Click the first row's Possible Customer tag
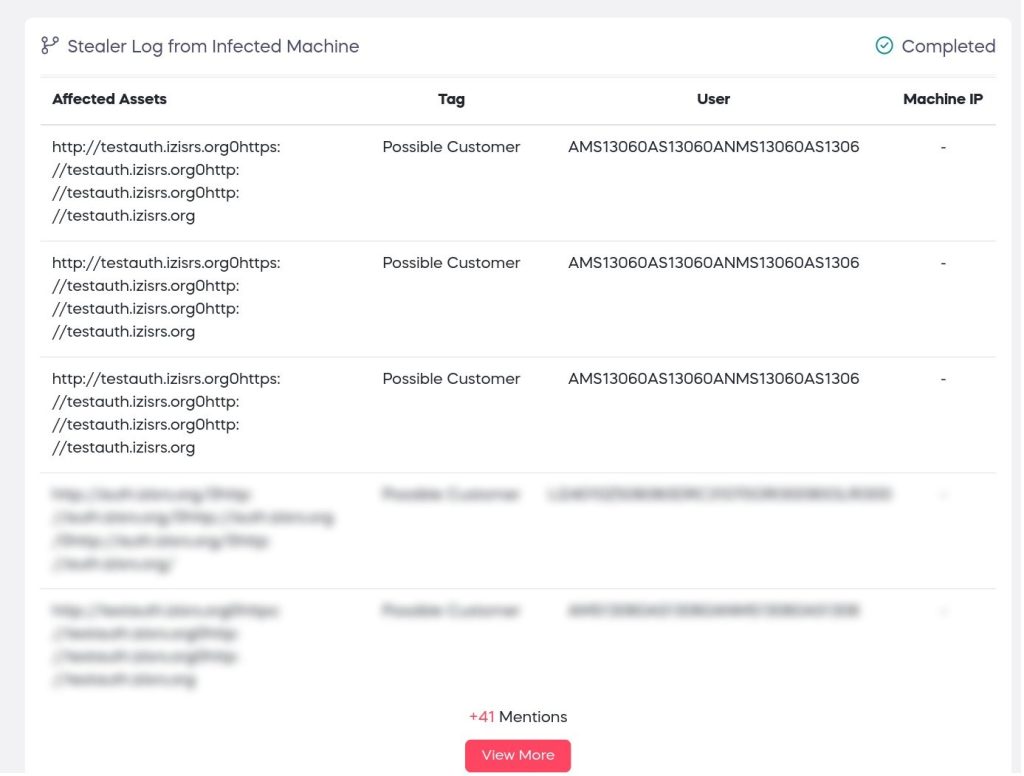Image resolution: width=1024 pixels, height=776 pixels. [451, 147]
